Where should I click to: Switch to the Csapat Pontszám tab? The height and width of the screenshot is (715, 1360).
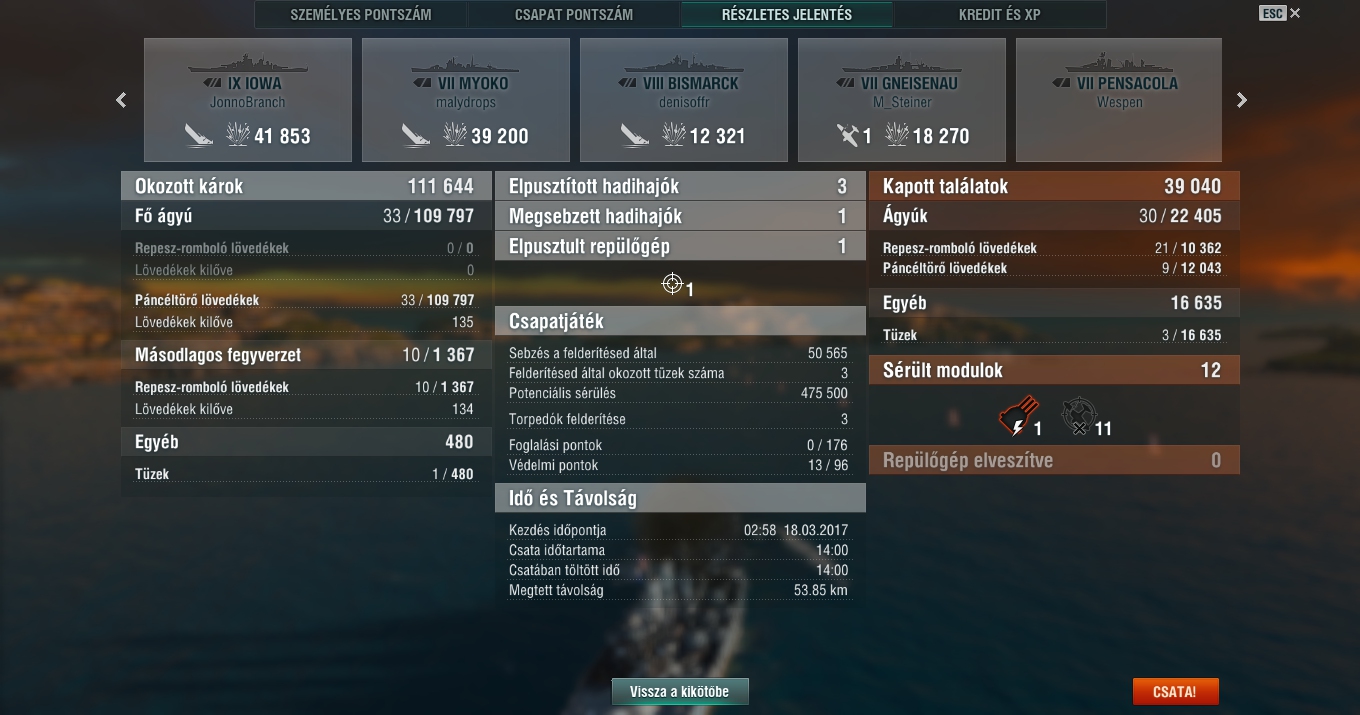[574, 15]
